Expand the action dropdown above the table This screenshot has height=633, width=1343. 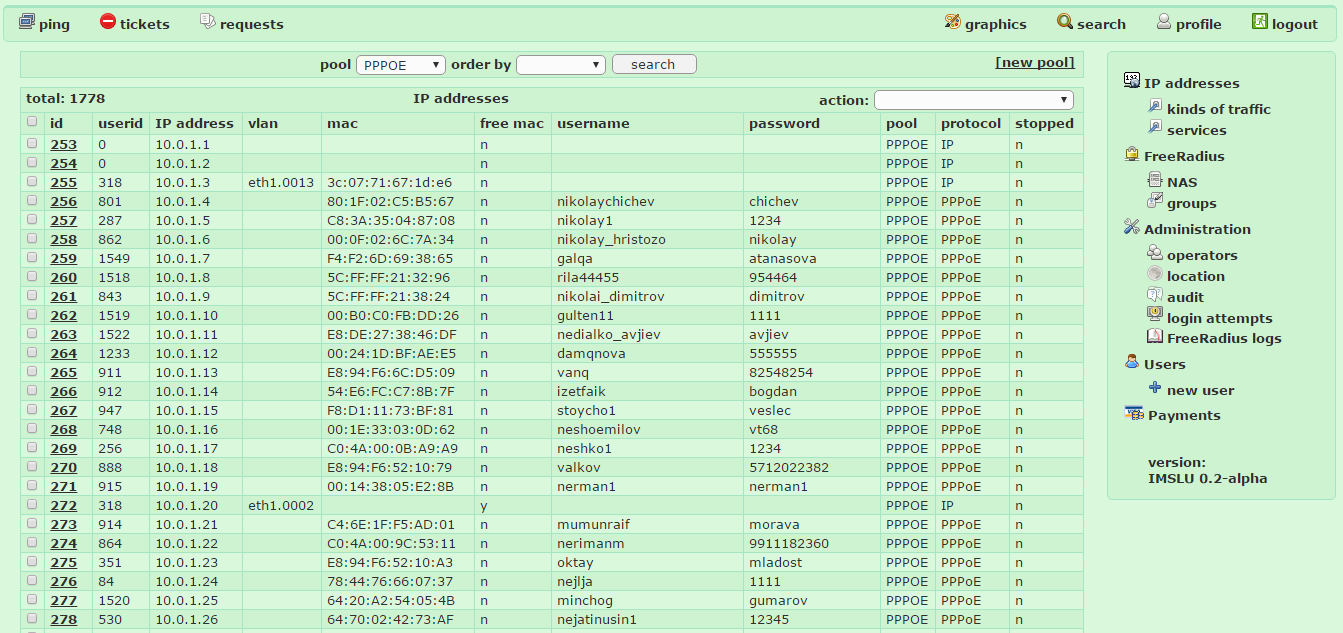pyautogui.click(x=973, y=99)
